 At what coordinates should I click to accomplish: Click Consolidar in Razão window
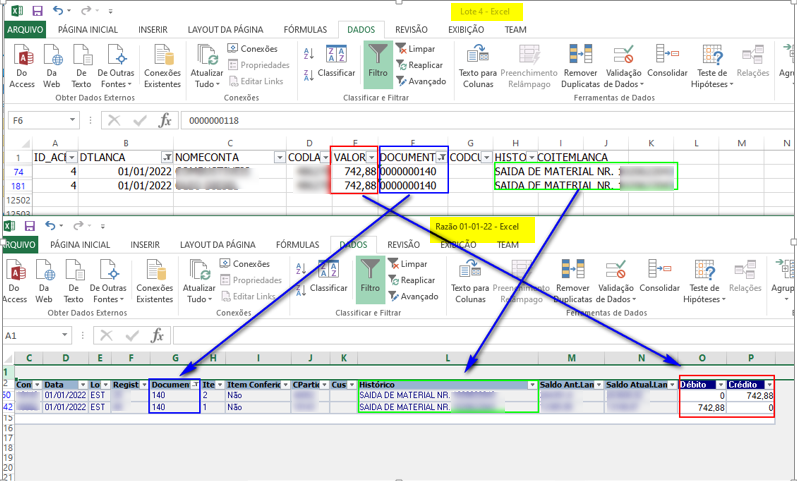(x=660, y=277)
